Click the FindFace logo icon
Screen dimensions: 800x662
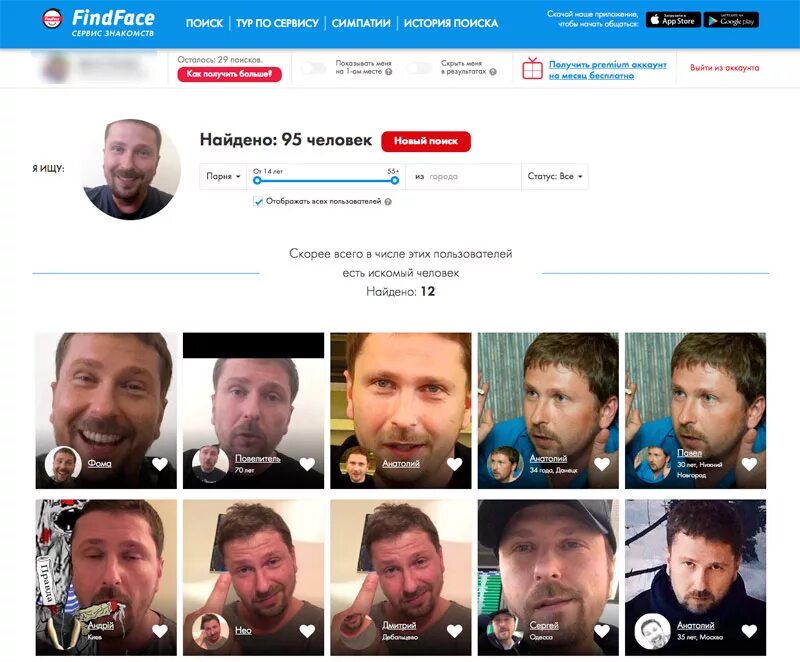[x=52, y=19]
